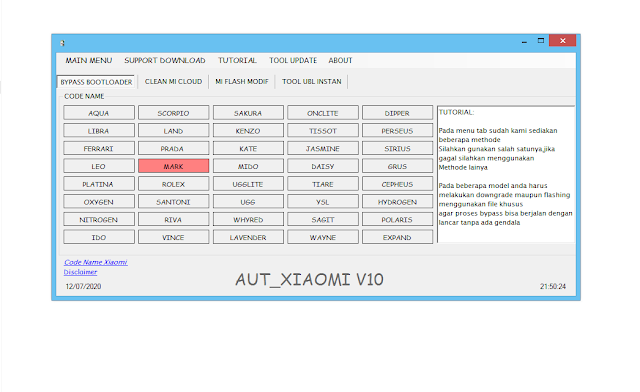The image size is (640, 392).
Task: Click the SAGIT button
Action: click(x=323, y=219)
